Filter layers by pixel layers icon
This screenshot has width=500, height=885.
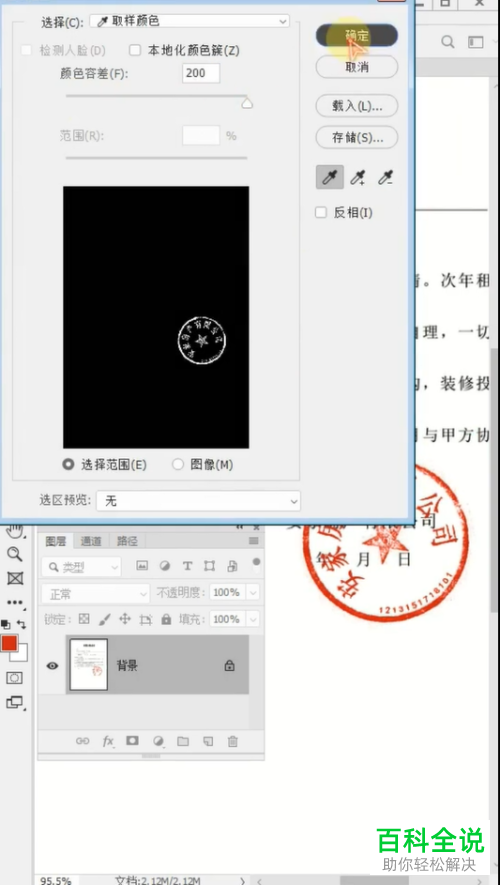(x=142, y=566)
